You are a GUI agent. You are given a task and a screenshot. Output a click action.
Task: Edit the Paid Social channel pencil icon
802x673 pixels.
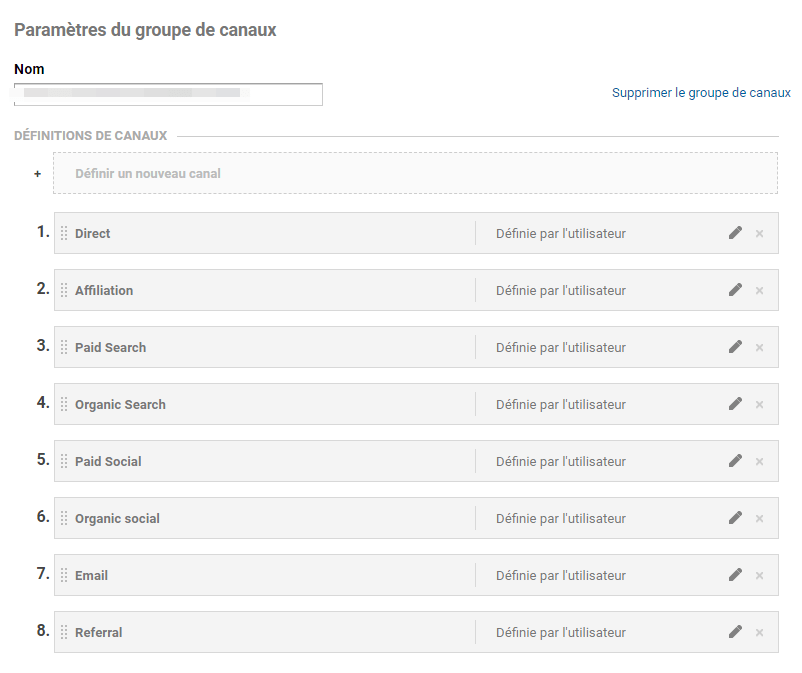[735, 461]
